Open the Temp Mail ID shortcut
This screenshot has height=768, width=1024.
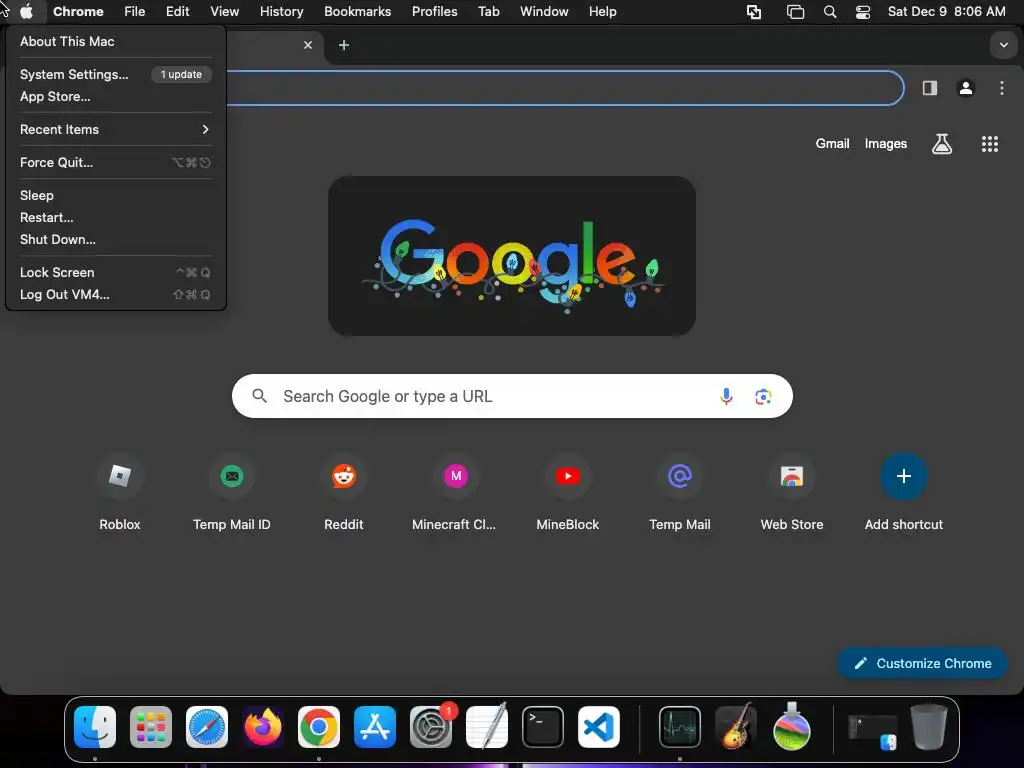pos(232,493)
